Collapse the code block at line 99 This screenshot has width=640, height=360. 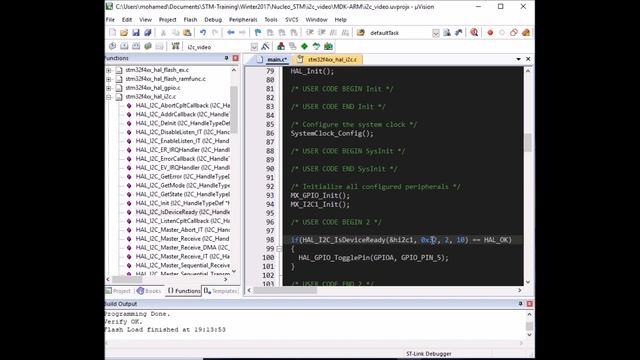click(x=279, y=249)
